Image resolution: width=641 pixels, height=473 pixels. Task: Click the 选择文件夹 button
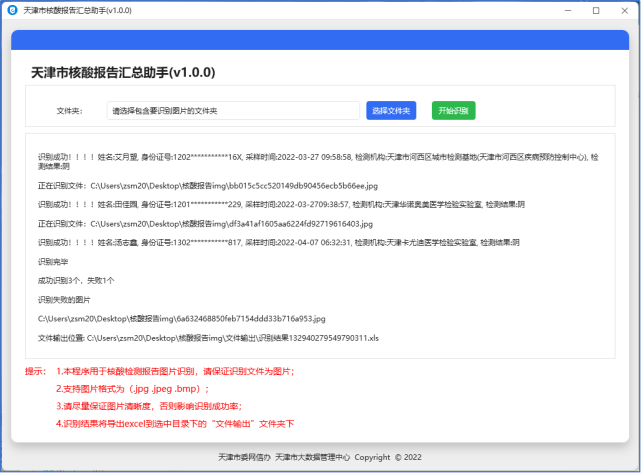[x=391, y=110]
